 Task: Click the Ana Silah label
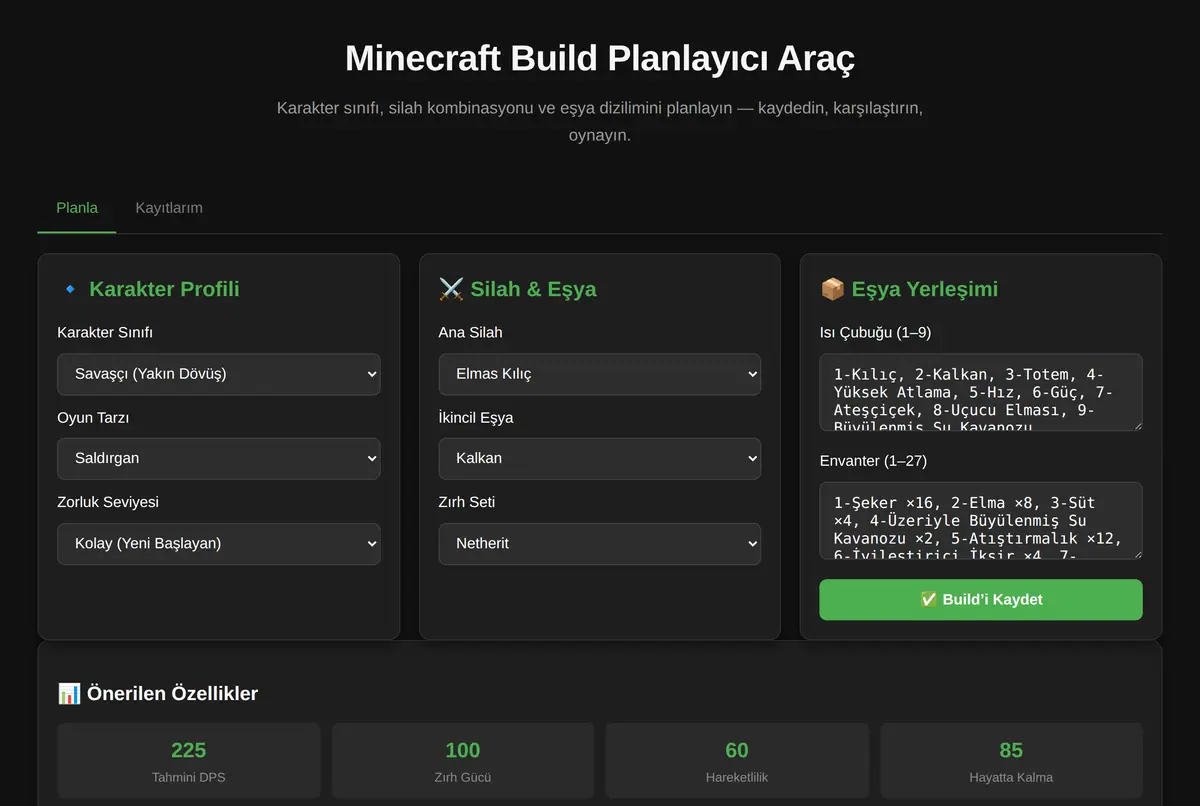pyautogui.click(x=470, y=332)
